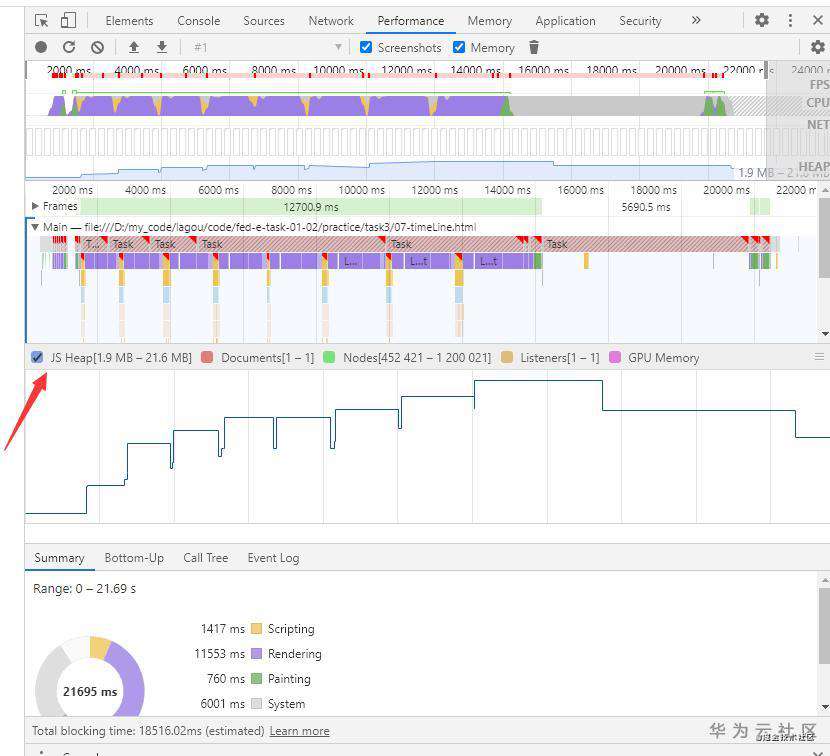This screenshot has height=756, width=830.
Task: Open DevTools settings gear in top bar
Action: pos(762,20)
